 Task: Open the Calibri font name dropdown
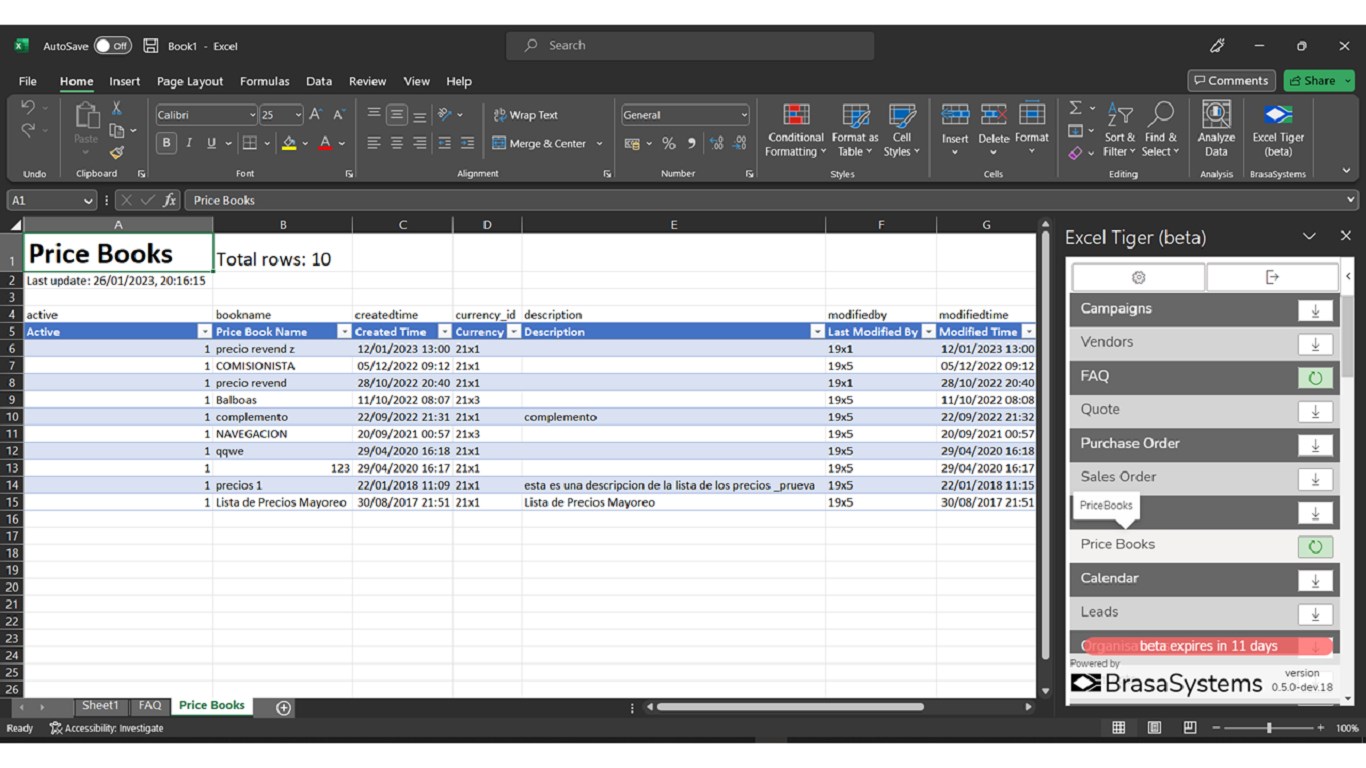tap(252, 115)
